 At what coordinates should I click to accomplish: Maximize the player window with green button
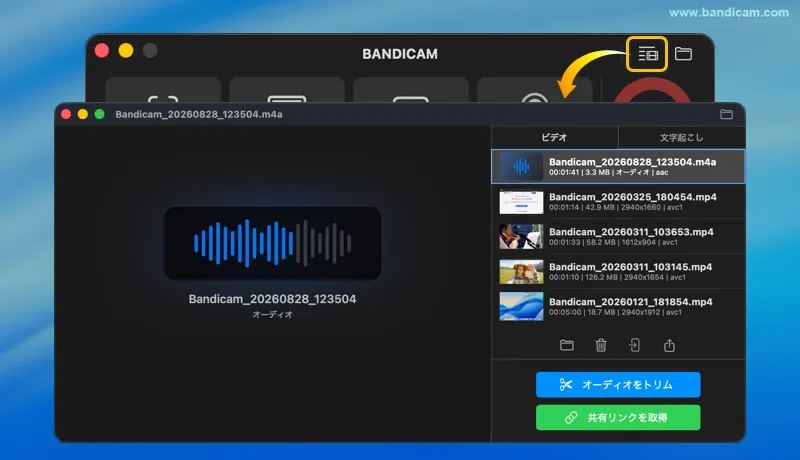click(99, 114)
